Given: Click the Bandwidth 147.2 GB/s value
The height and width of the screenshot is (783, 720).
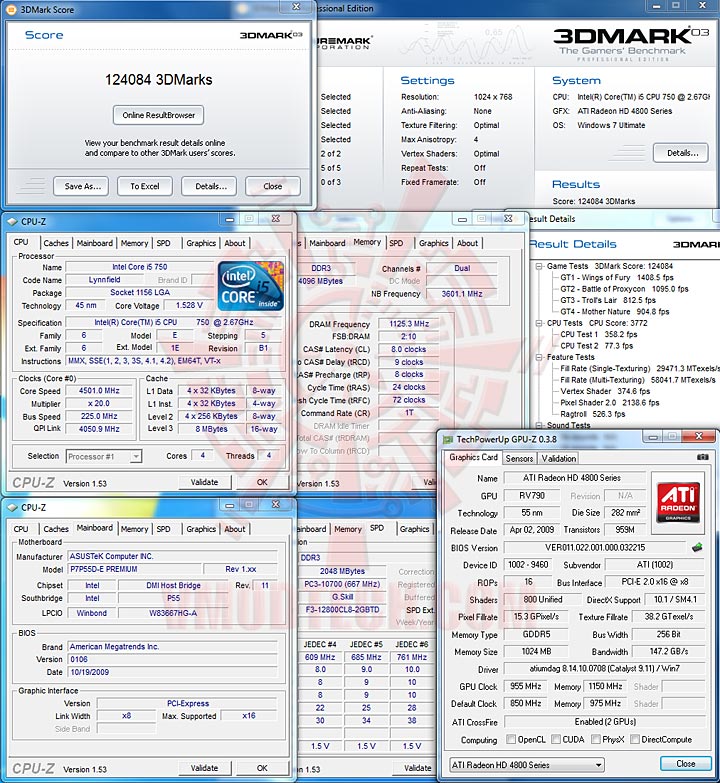Looking at the screenshot, I should pos(669,651).
